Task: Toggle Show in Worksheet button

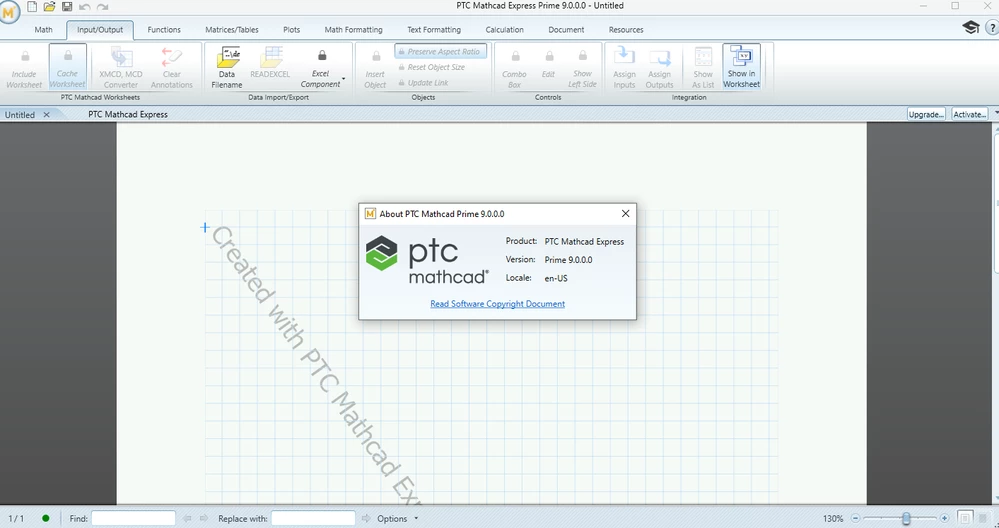Action: 742,68
